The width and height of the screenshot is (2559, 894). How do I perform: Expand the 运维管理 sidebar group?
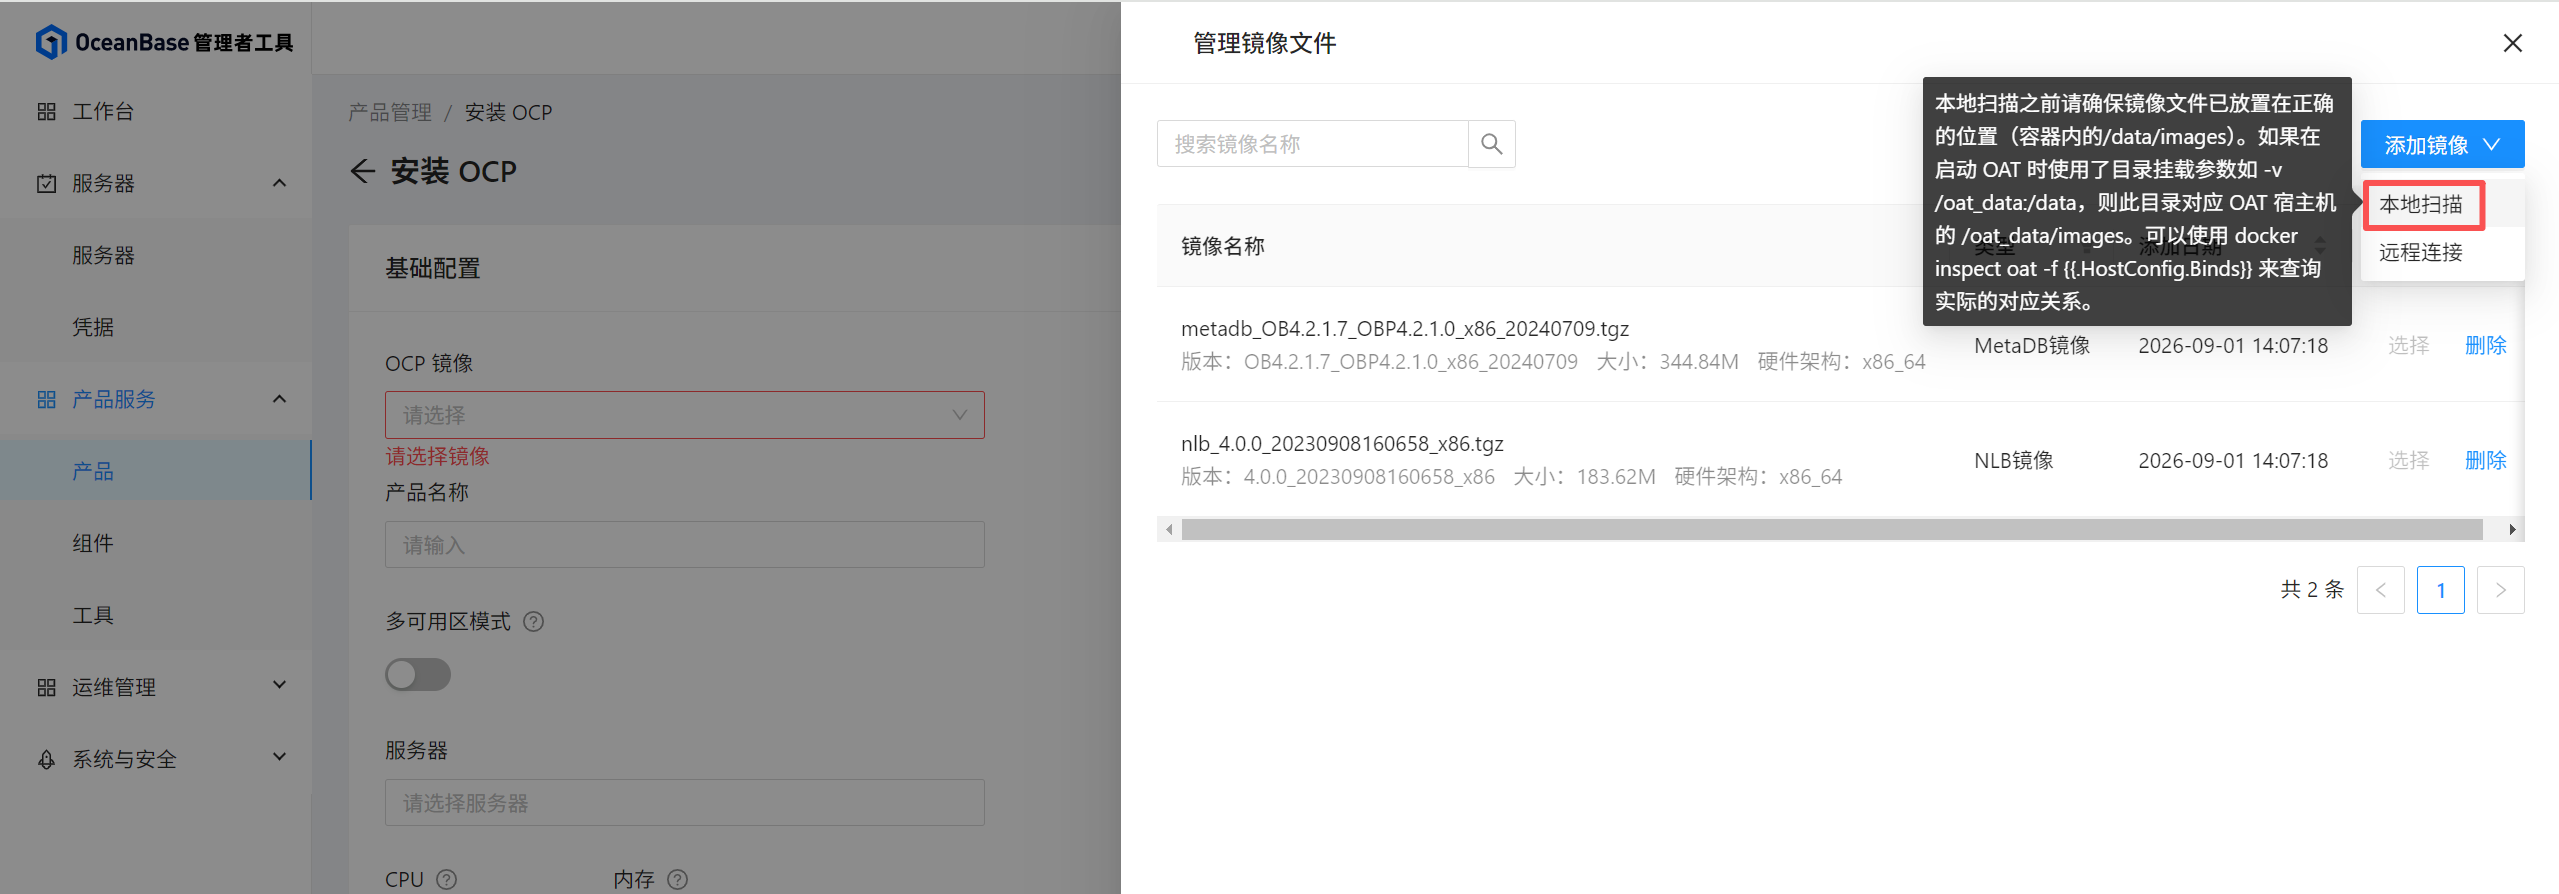pos(279,685)
